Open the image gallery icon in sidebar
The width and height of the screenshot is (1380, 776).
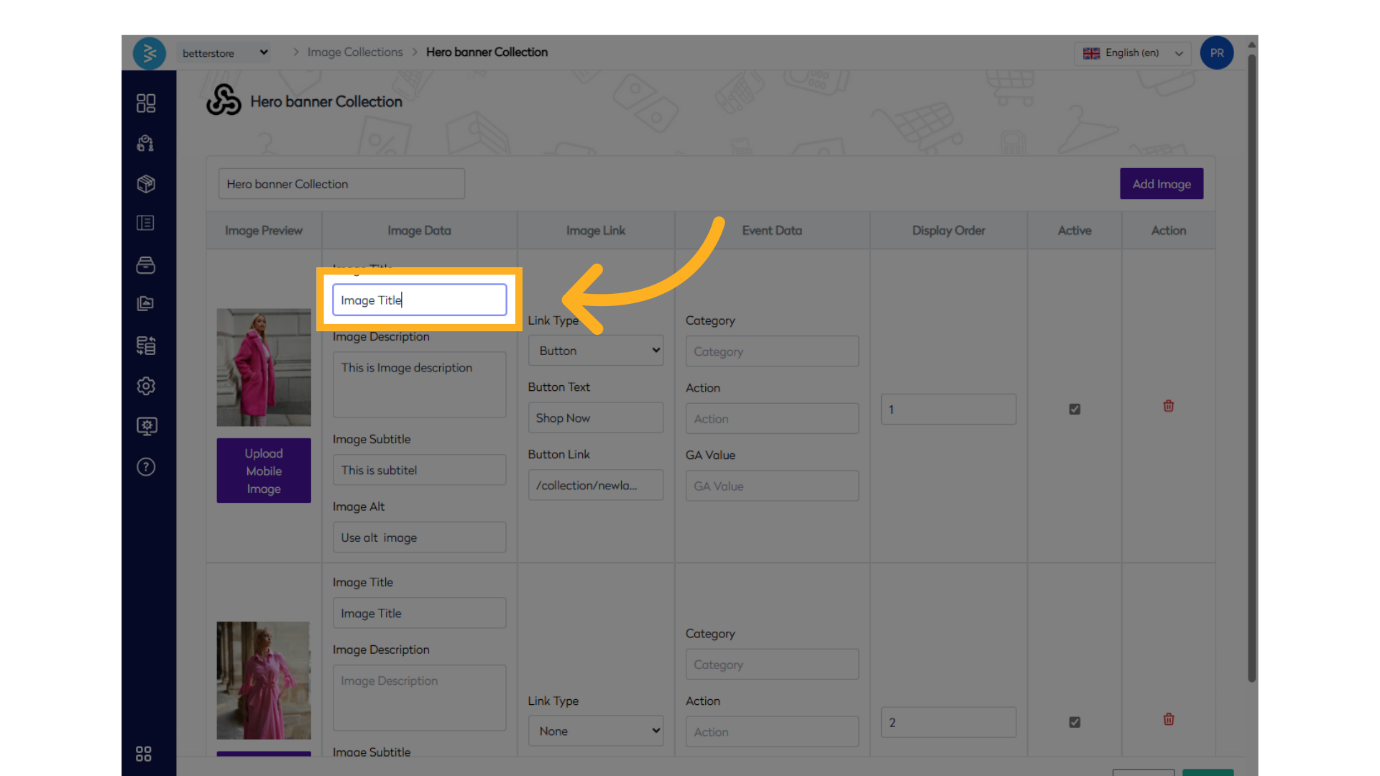tap(146, 304)
